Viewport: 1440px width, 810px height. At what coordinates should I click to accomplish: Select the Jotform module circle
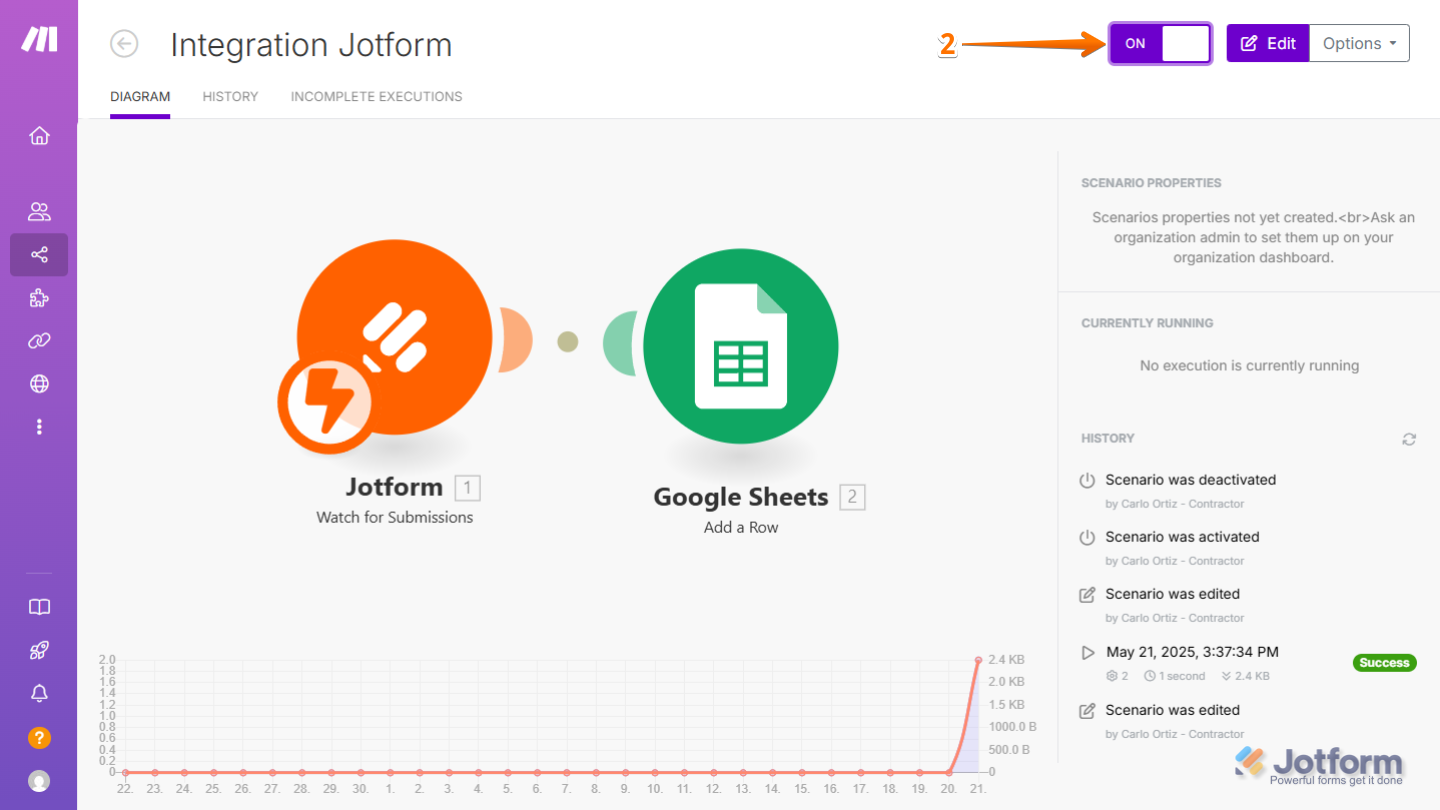click(394, 337)
